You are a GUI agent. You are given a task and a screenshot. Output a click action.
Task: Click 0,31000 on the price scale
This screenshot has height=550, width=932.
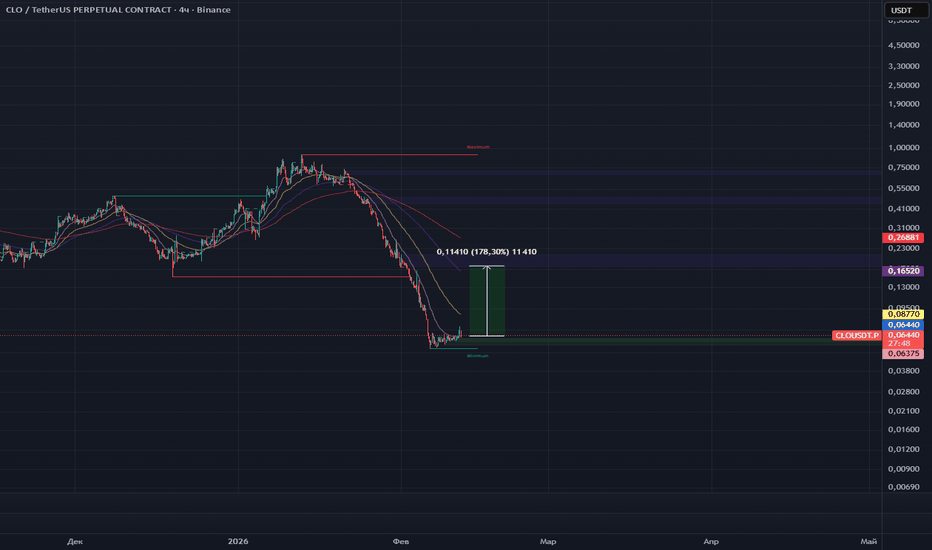tap(903, 228)
